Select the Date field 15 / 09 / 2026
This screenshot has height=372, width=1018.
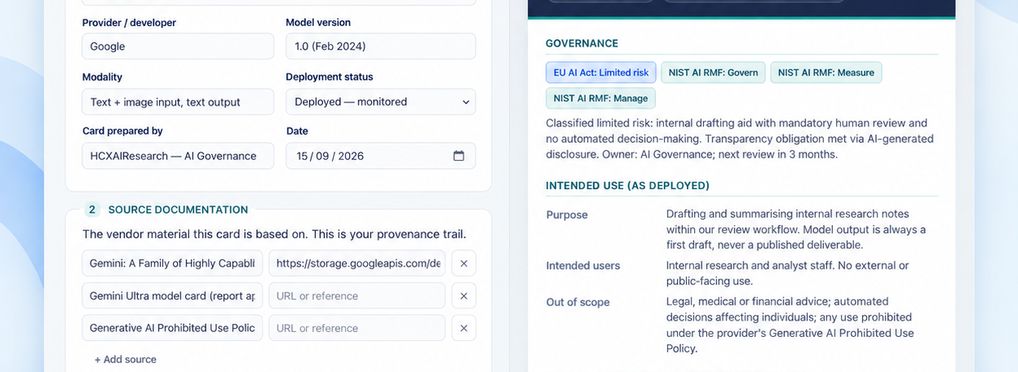point(380,156)
